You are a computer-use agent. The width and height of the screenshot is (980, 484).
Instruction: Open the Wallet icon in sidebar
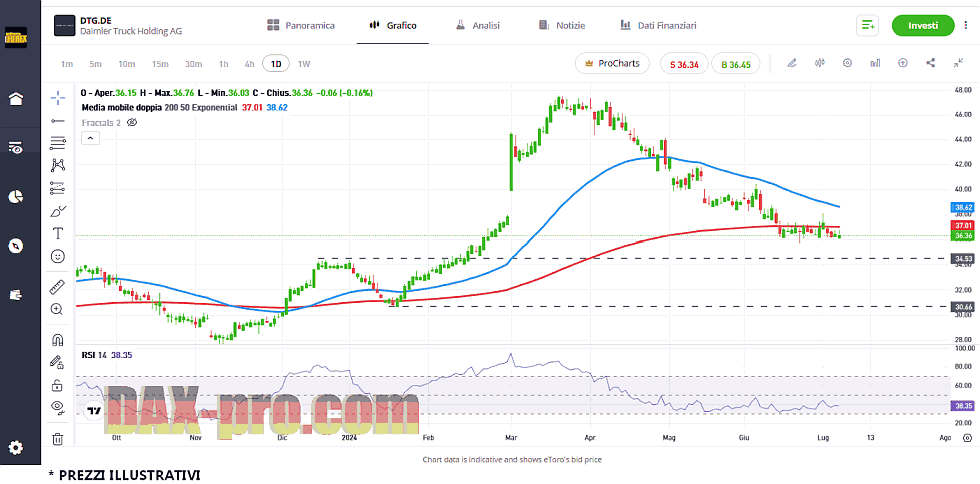click(16, 295)
